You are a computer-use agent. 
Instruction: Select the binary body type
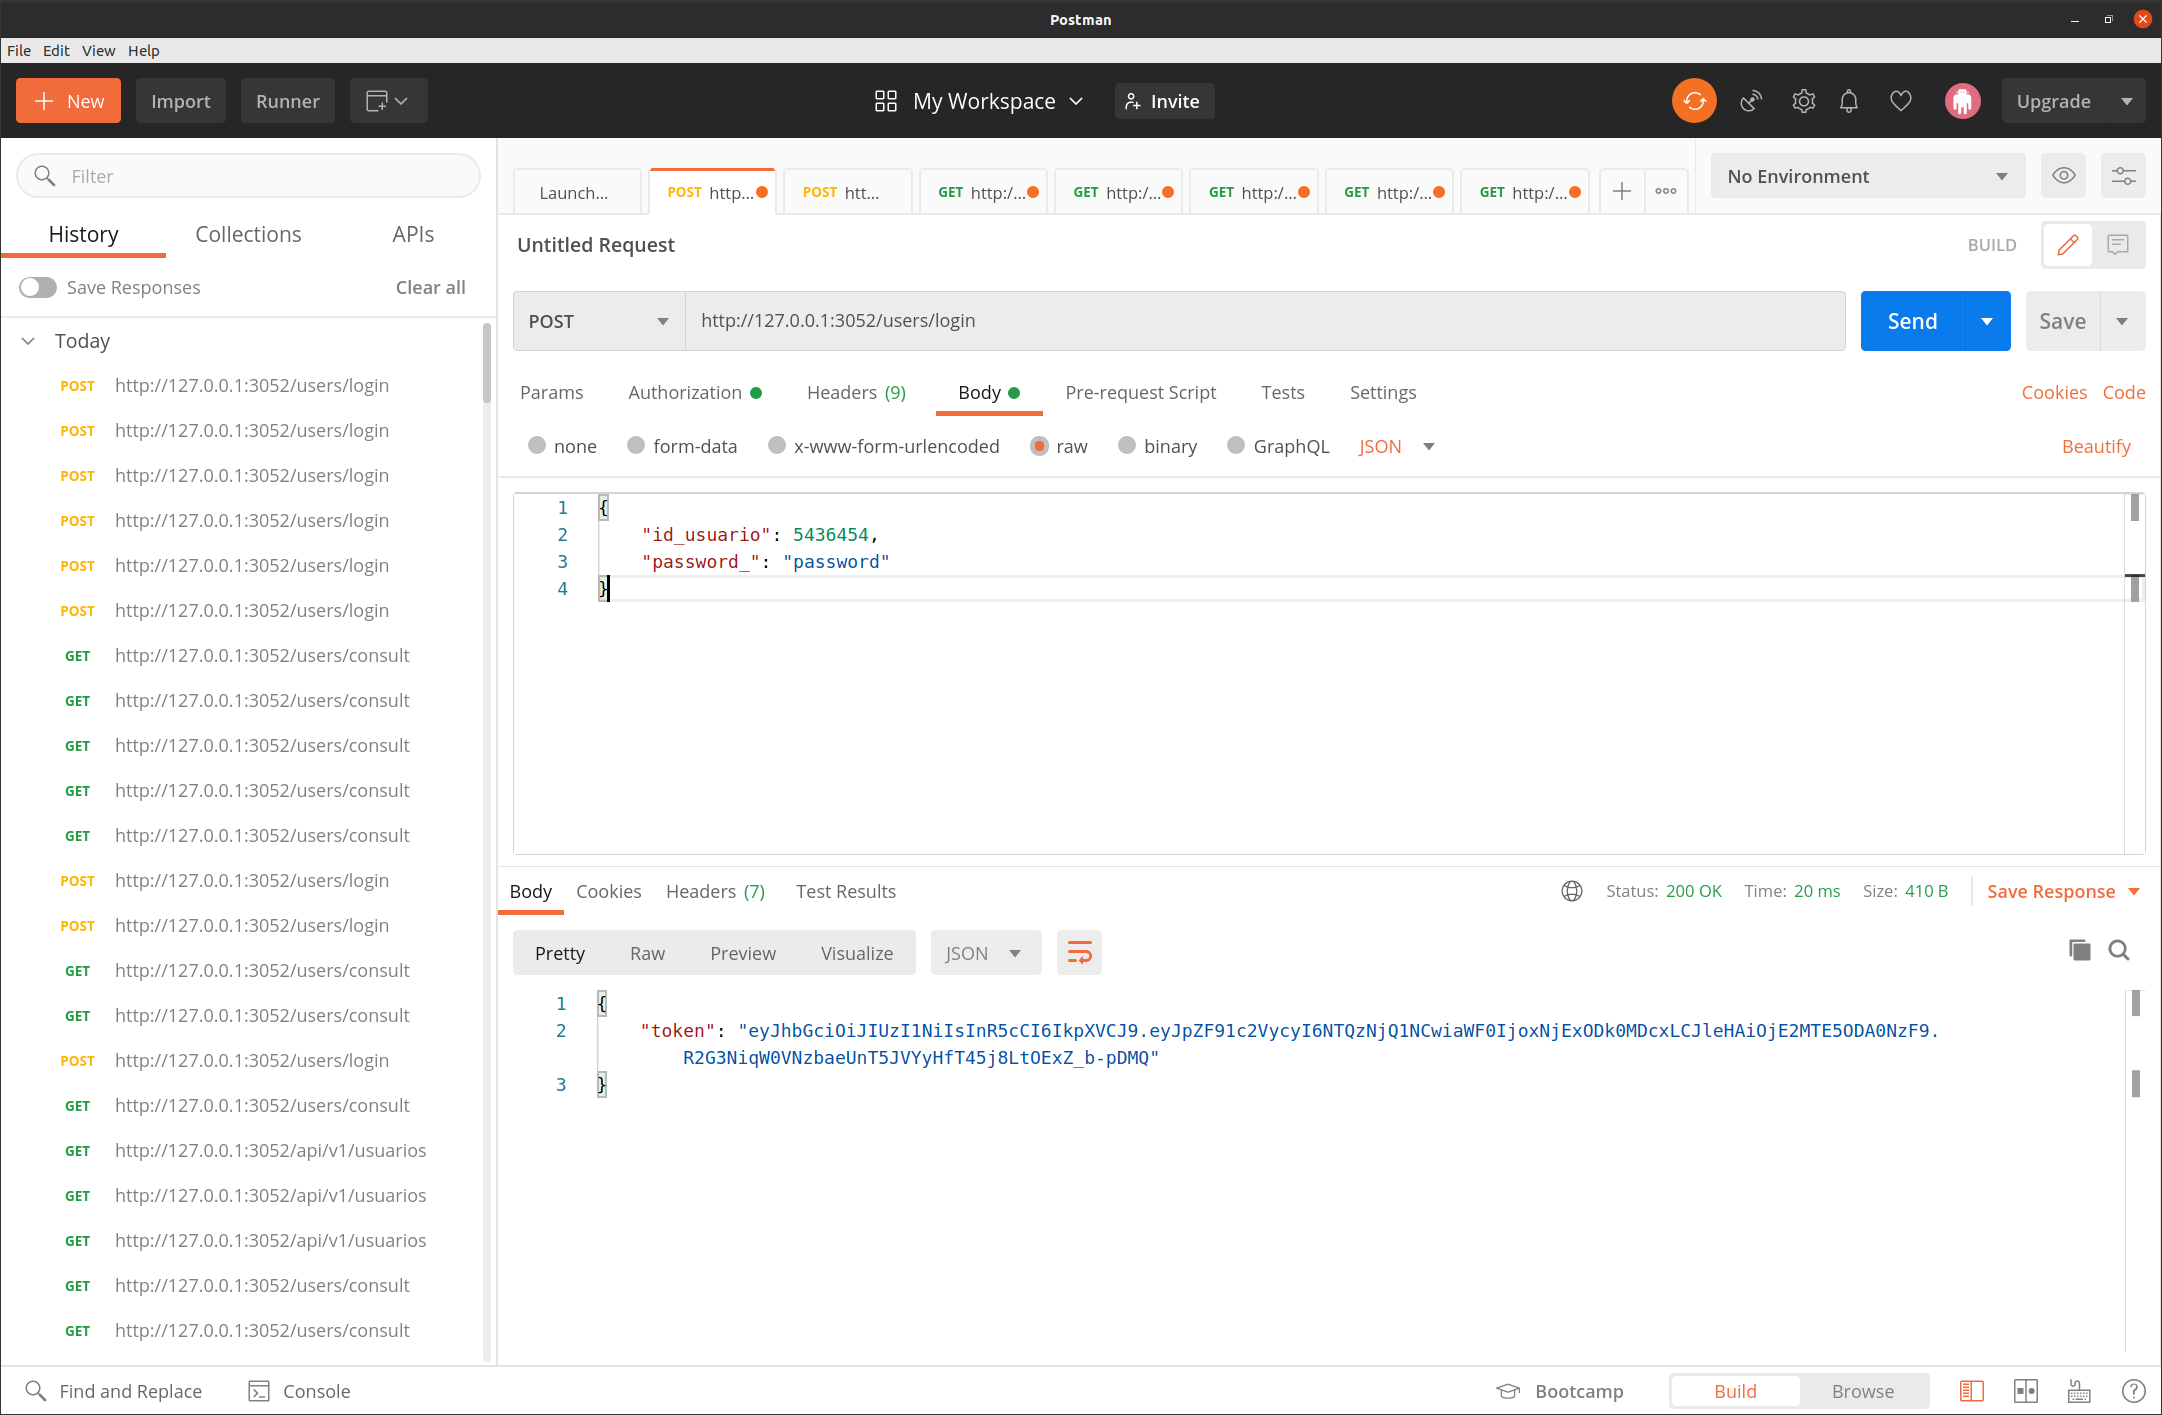coord(1127,446)
